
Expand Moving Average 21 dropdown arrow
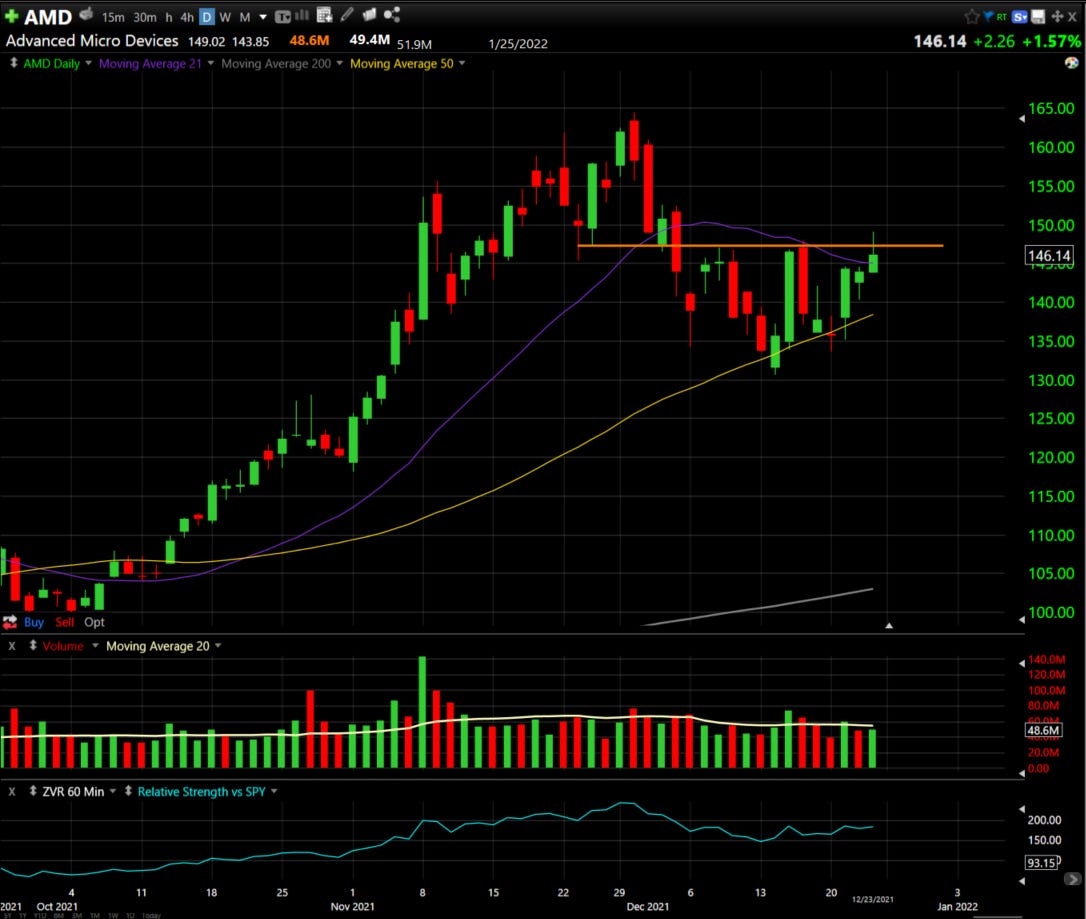tap(211, 63)
